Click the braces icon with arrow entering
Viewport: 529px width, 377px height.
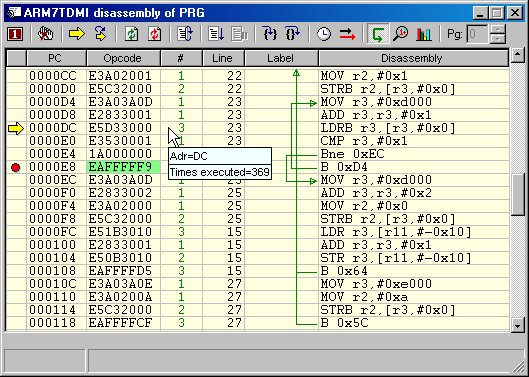pyautogui.click(x=270, y=34)
